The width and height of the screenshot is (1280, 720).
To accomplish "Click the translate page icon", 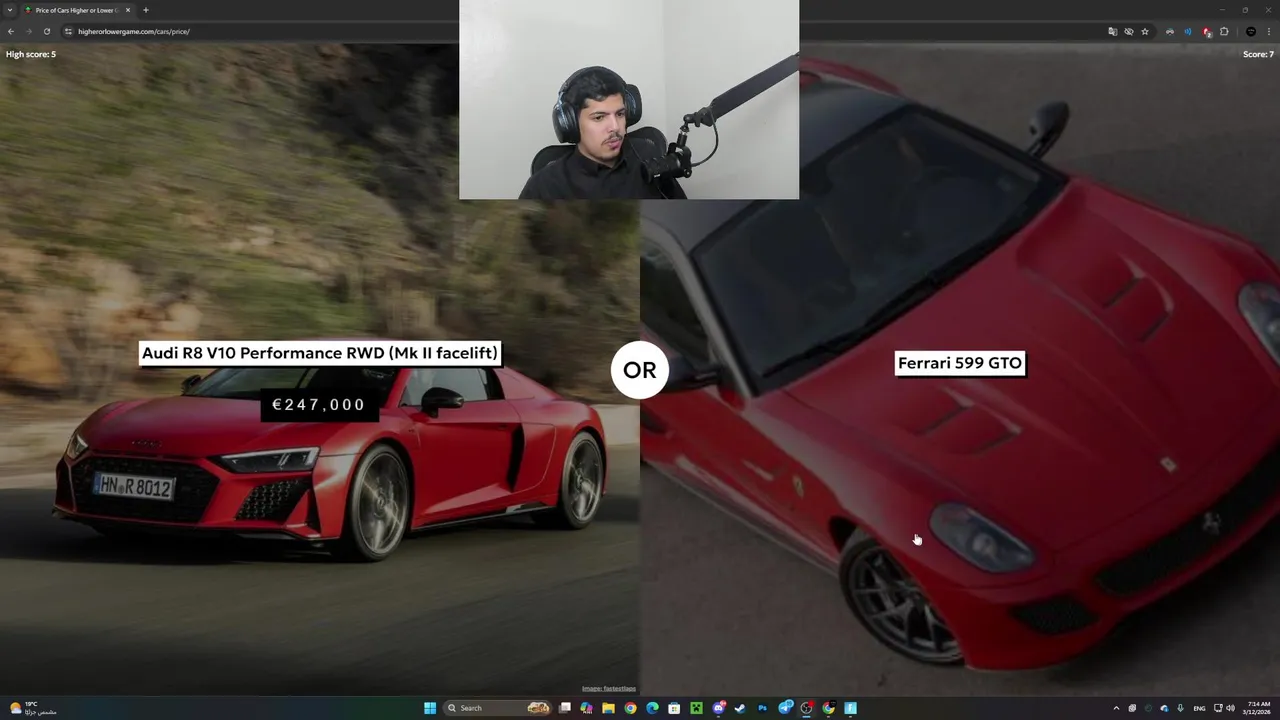I will [1113, 31].
